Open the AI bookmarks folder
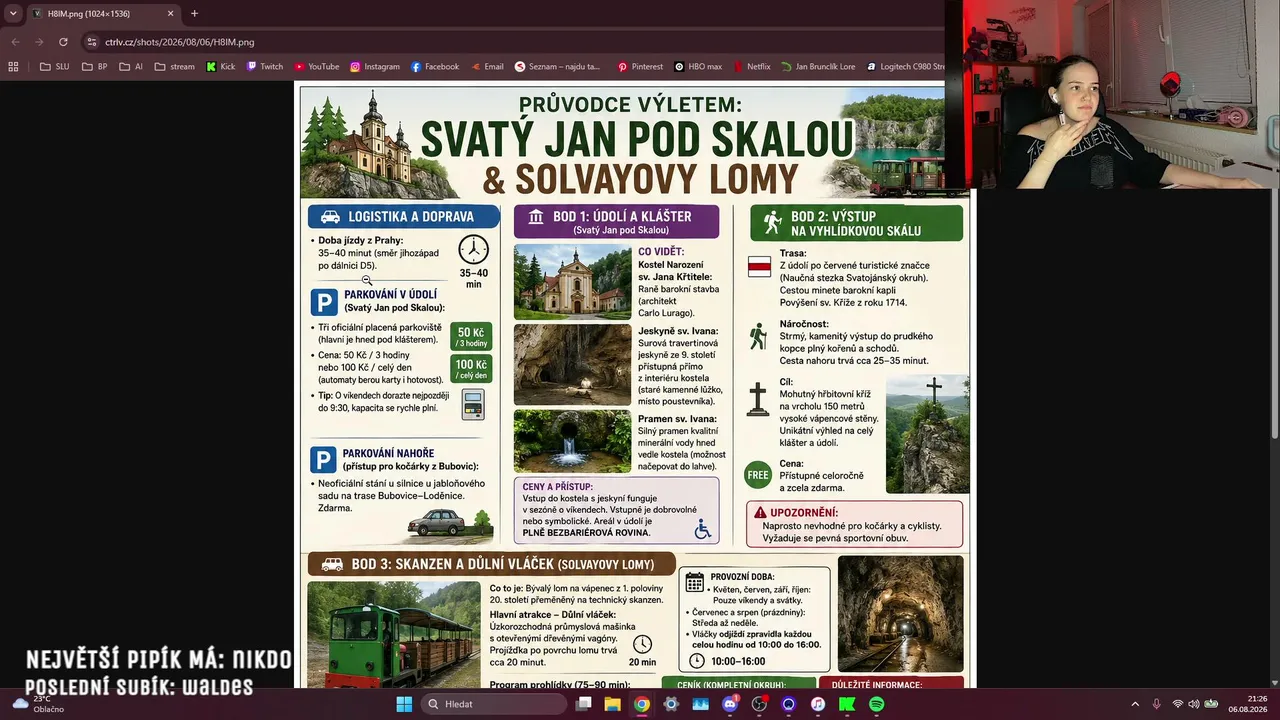The image size is (1280, 720). coord(131,67)
